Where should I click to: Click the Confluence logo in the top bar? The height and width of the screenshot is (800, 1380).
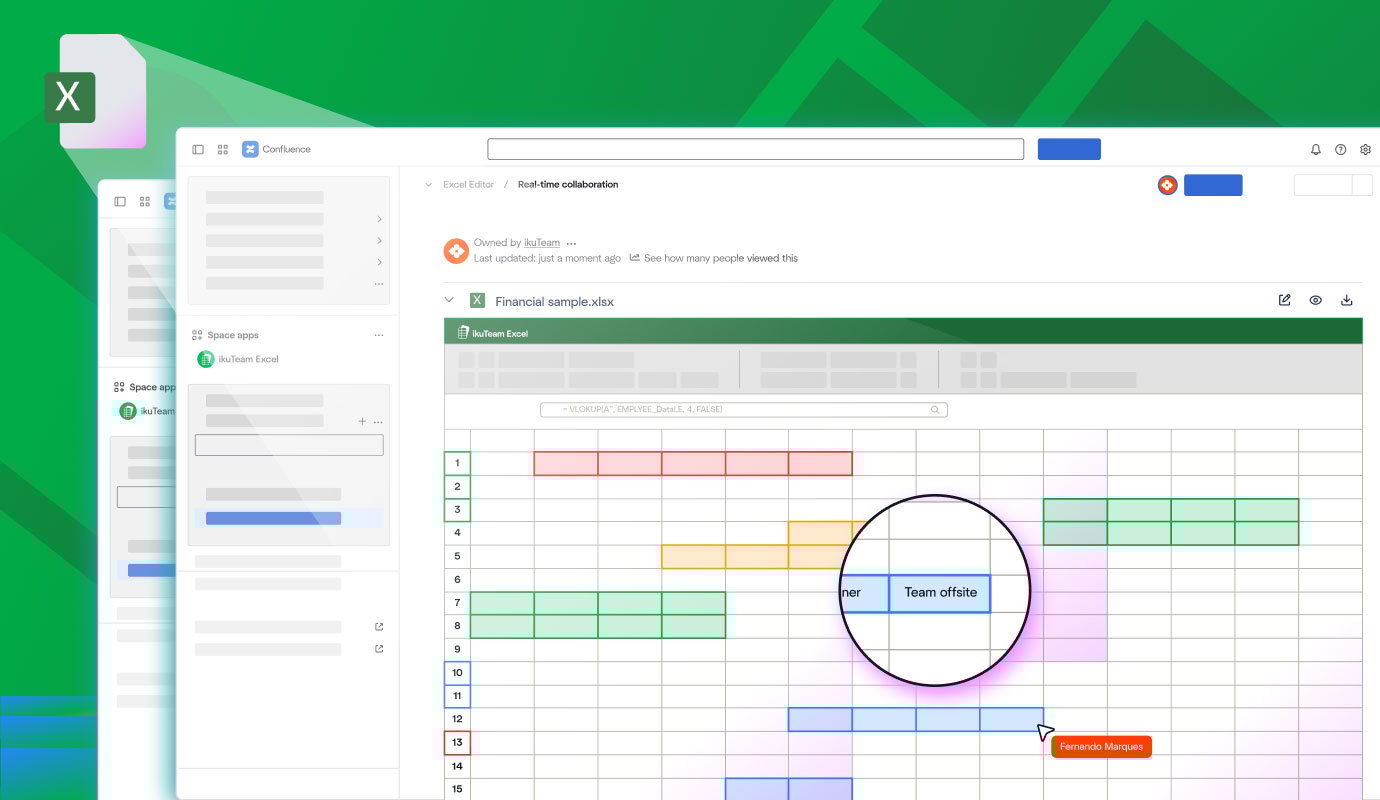tap(249, 149)
